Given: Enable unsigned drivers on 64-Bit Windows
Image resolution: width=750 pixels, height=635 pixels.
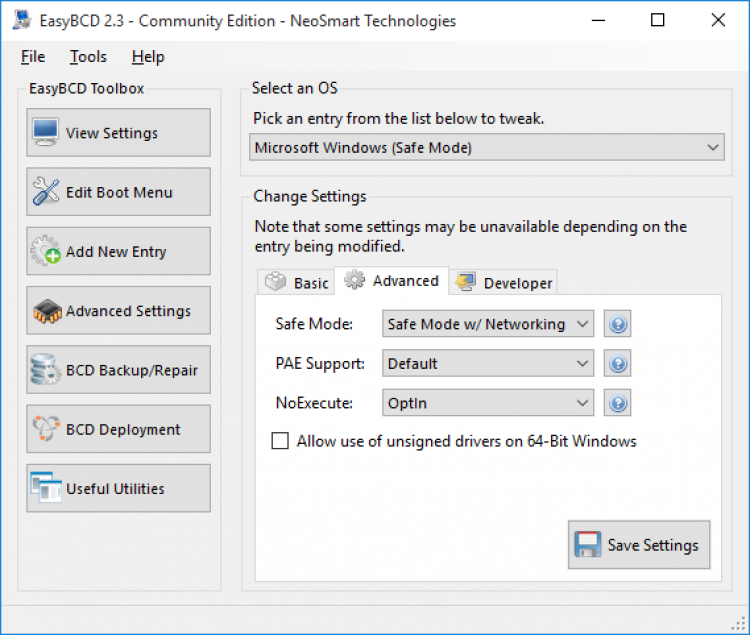Looking at the screenshot, I should coord(281,441).
